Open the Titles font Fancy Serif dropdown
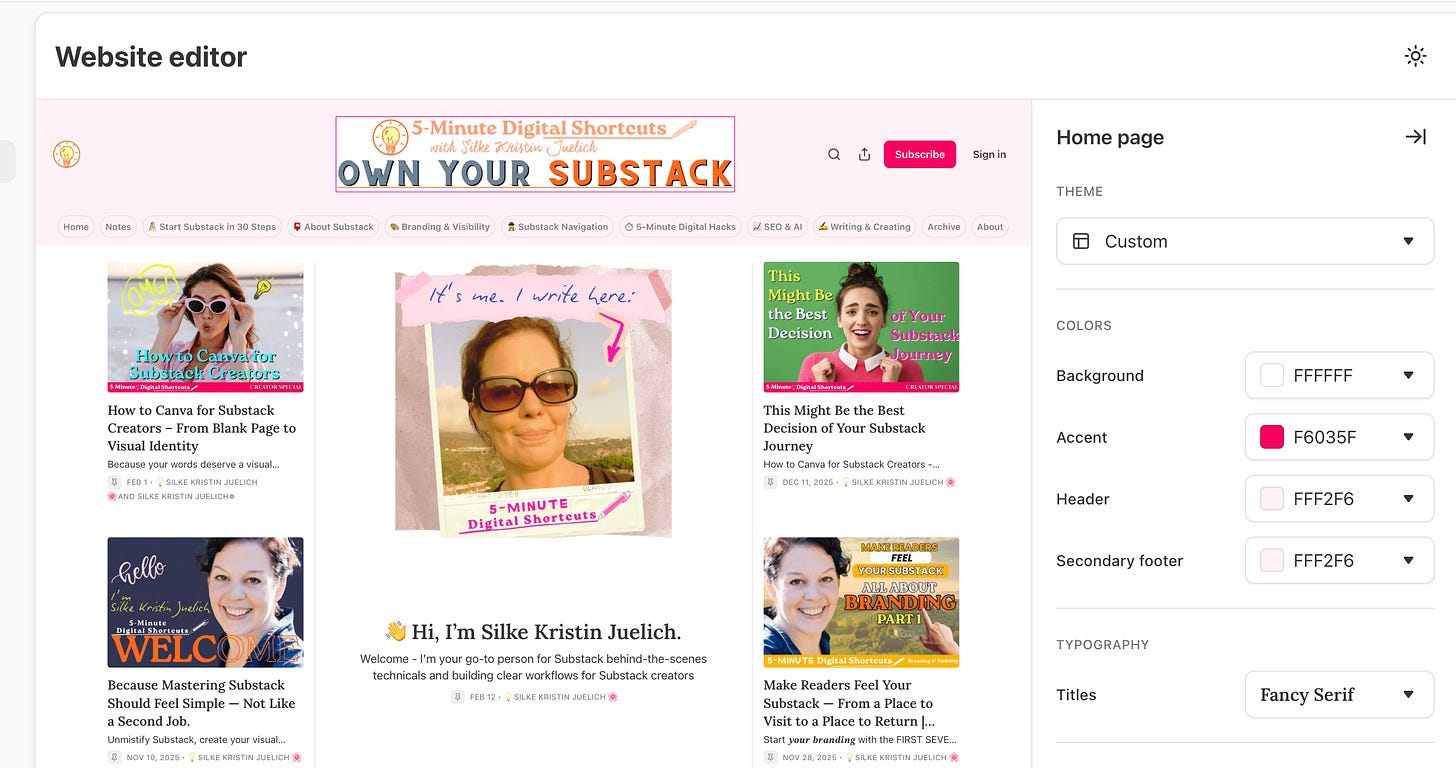Screen dimensions: 1456x768 tap(1339, 694)
